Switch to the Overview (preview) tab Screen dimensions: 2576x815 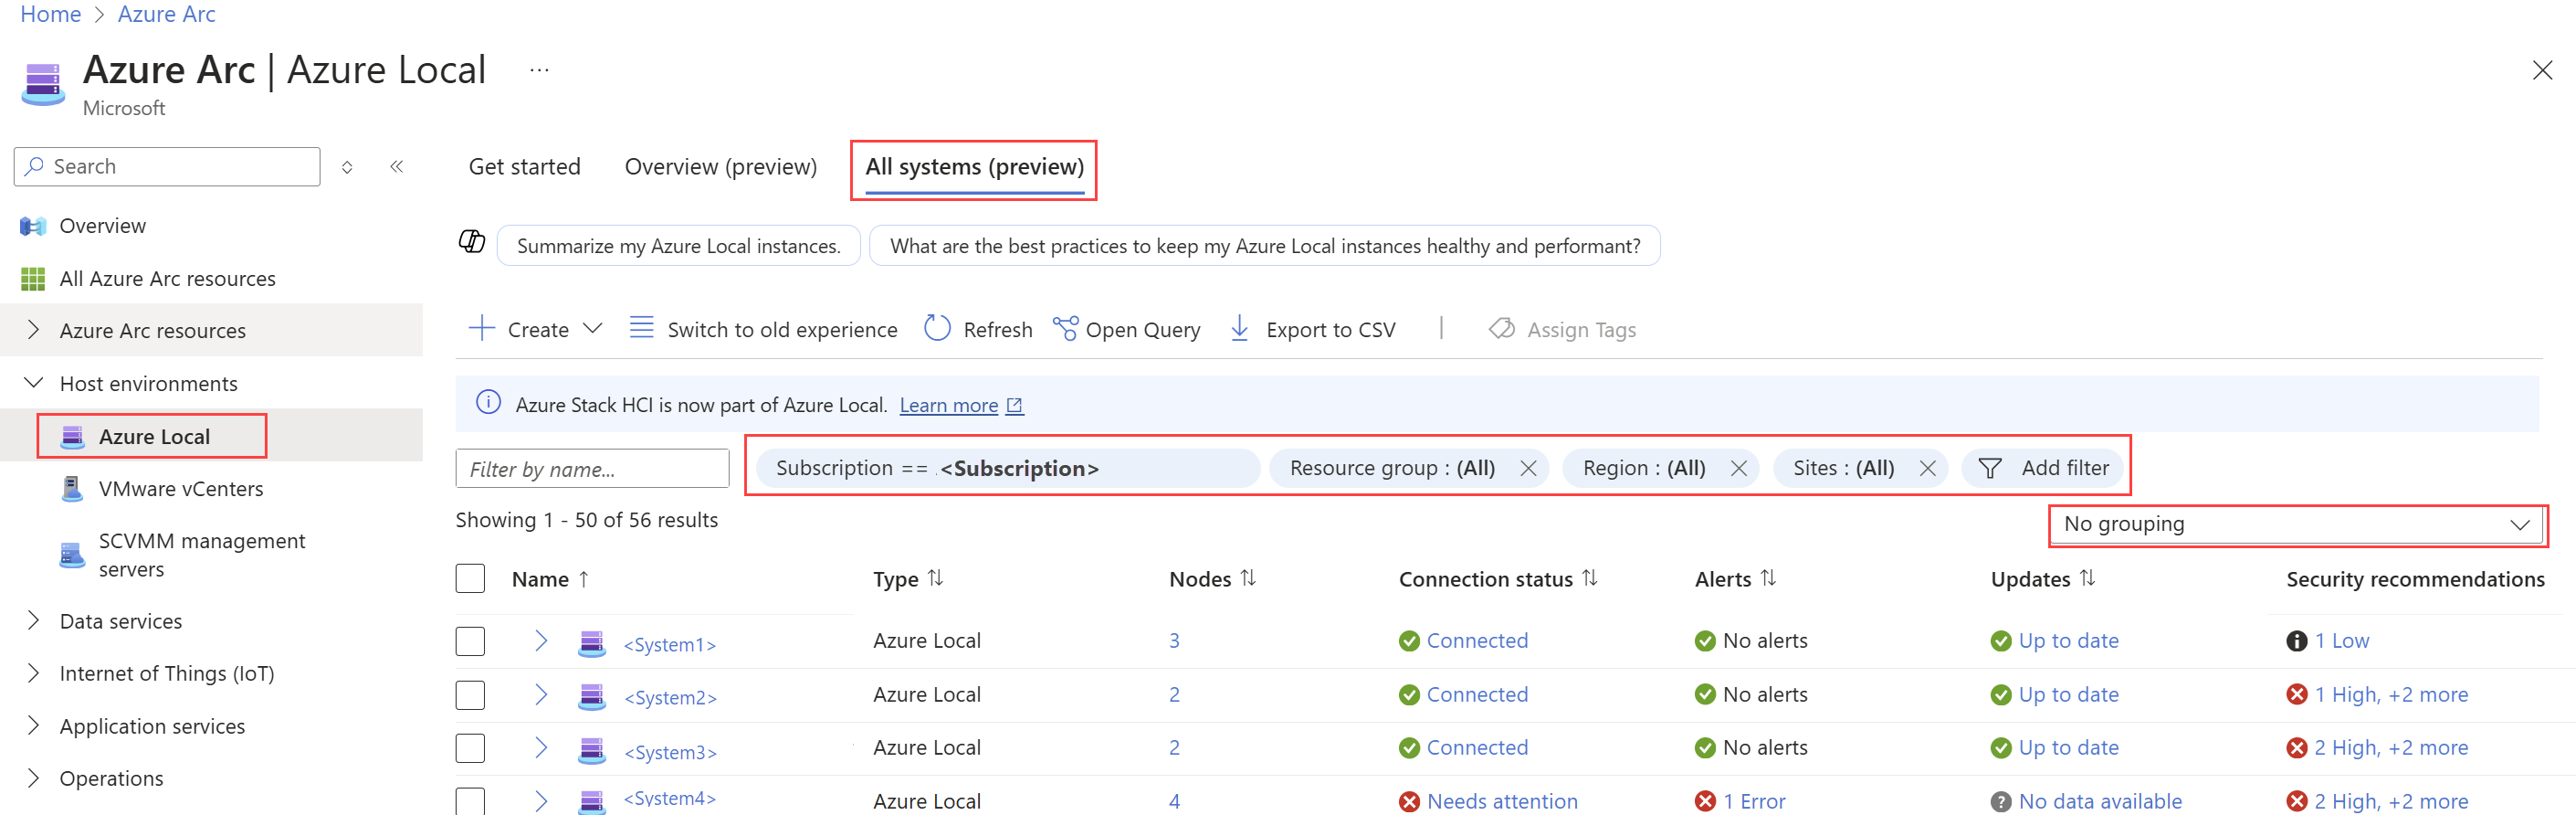720,167
